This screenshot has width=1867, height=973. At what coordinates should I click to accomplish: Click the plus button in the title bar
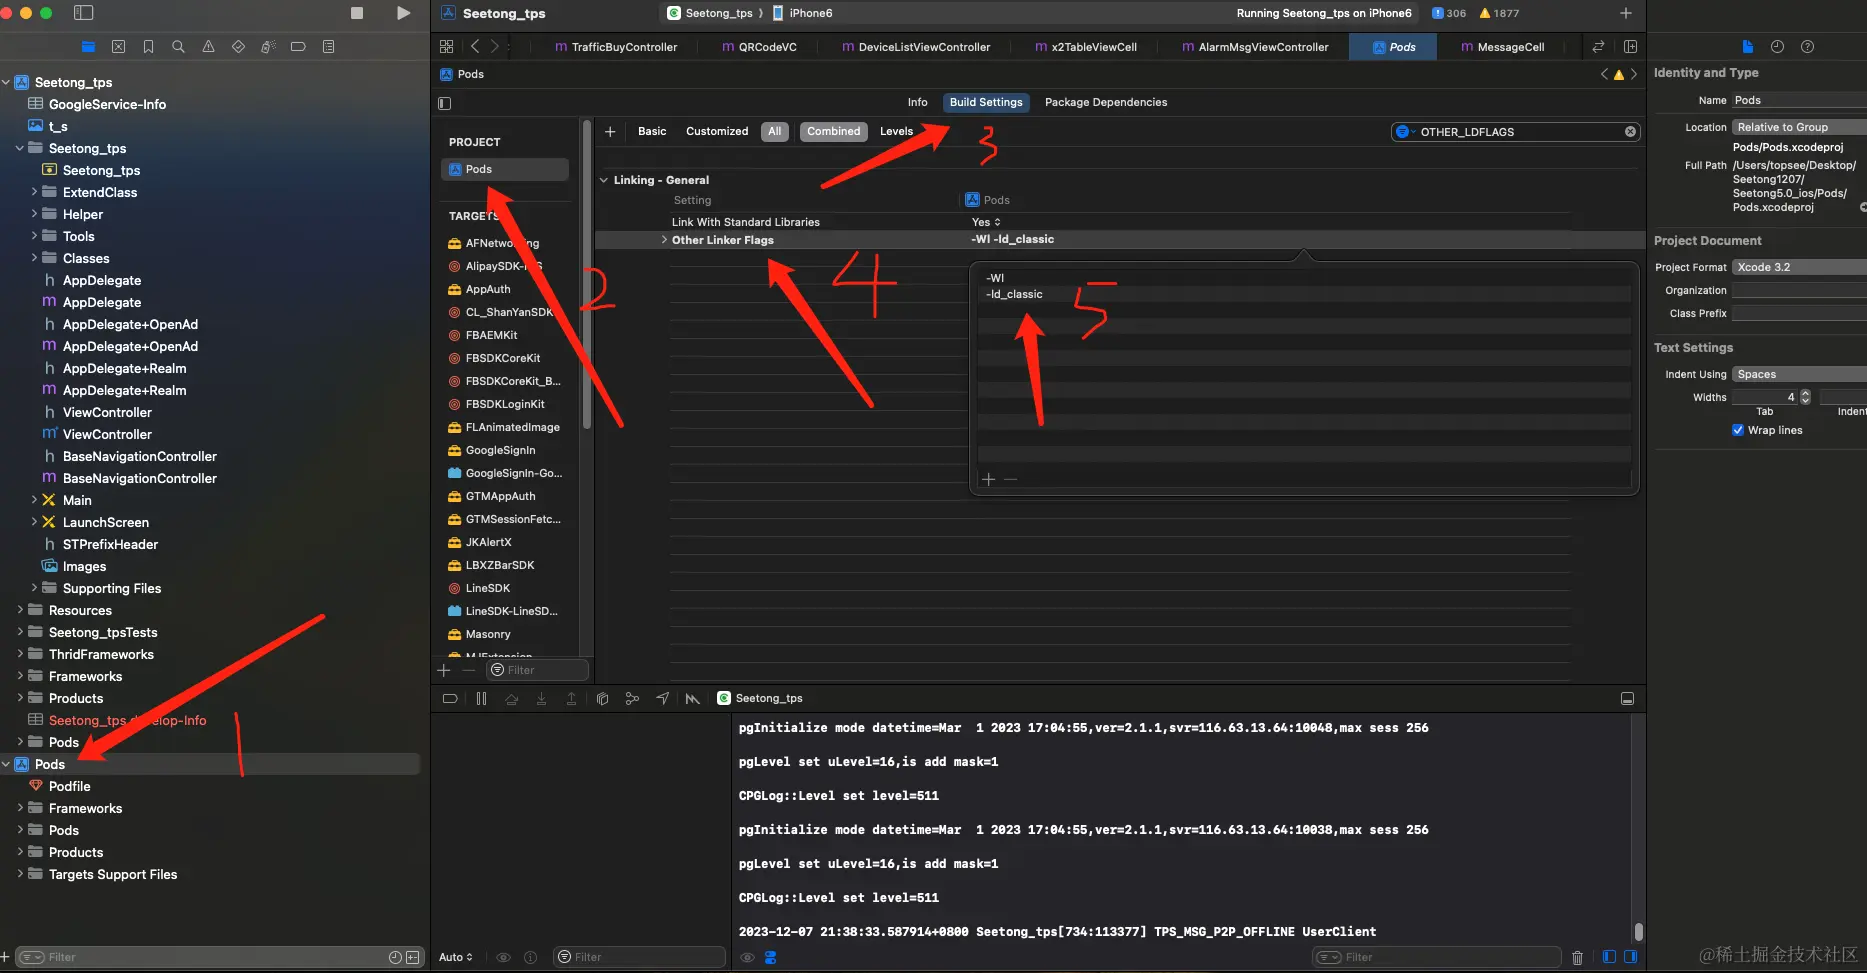click(1626, 13)
